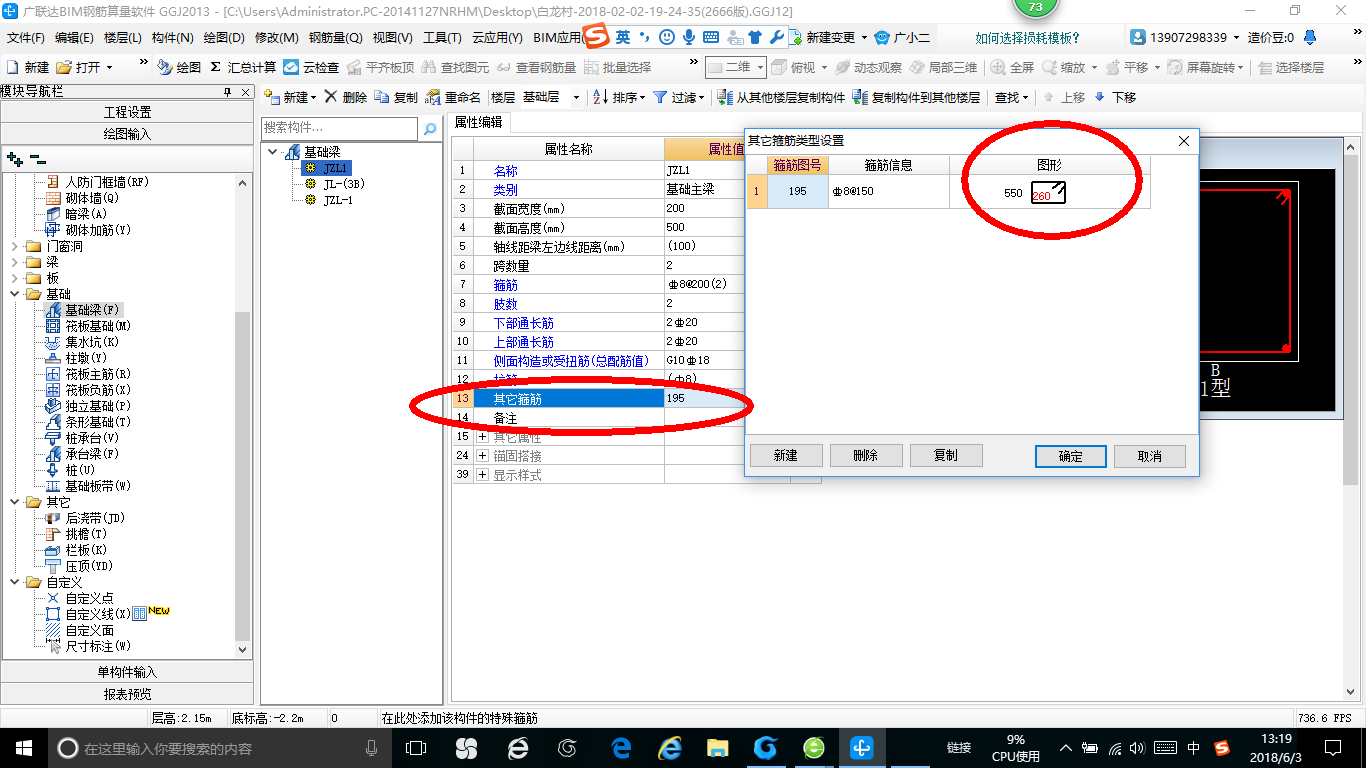This screenshot has height=768, width=1366.
Task: Click 从其他楼层复制构件 button
Action: (x=783, y=97)
